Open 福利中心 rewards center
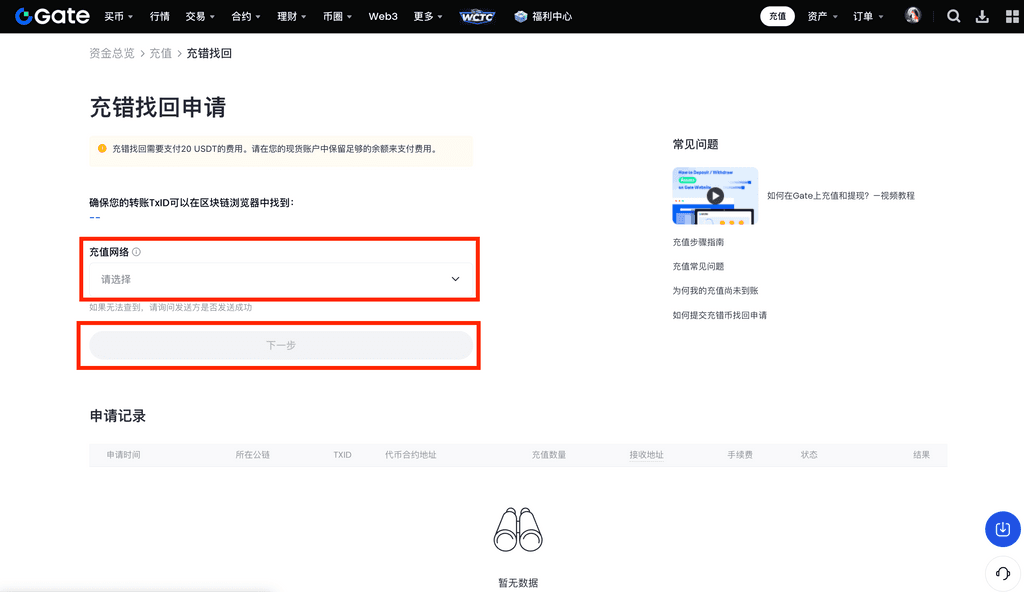Screen dimensions: 1024x592 [x=543, y=16]
